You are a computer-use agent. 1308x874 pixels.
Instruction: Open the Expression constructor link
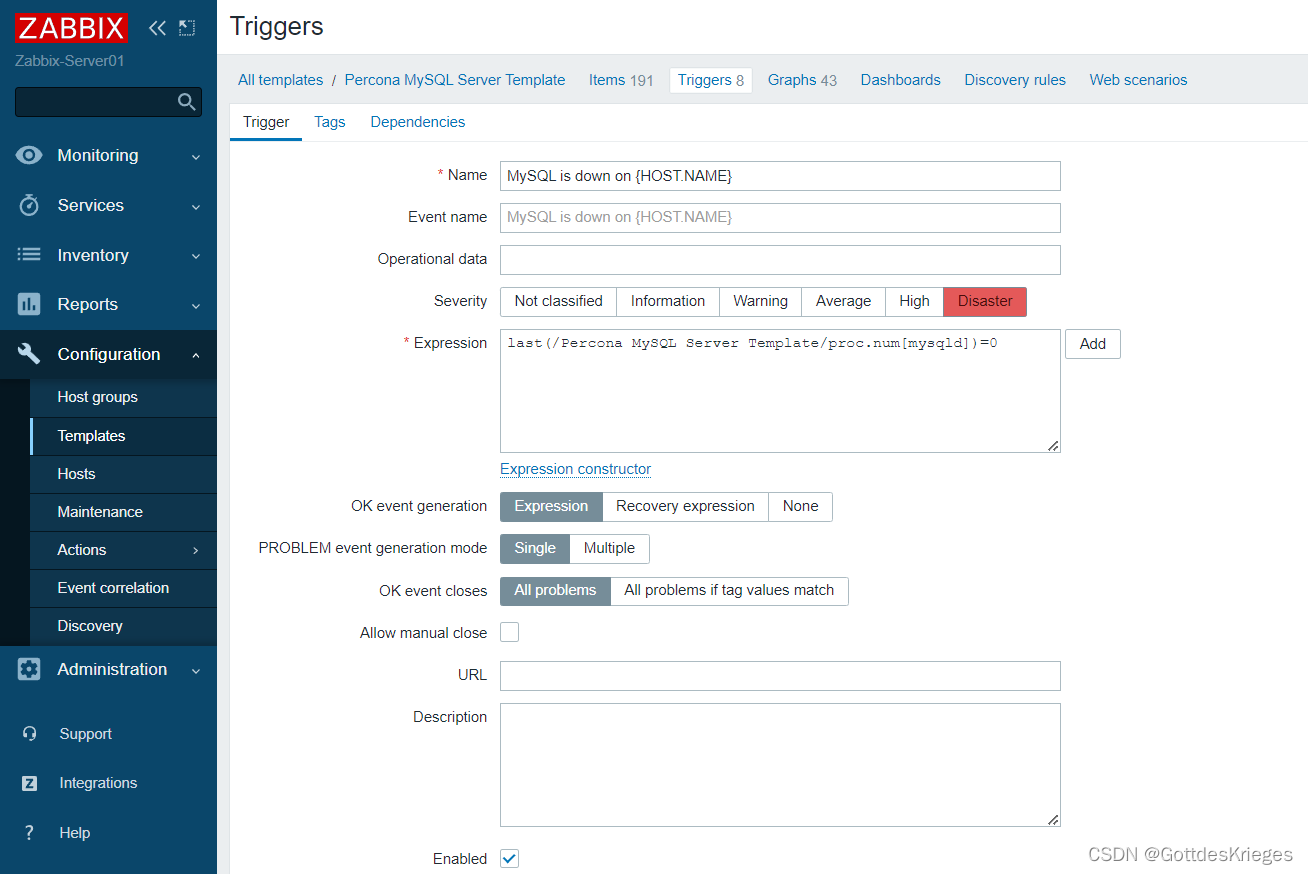point(575,469)
